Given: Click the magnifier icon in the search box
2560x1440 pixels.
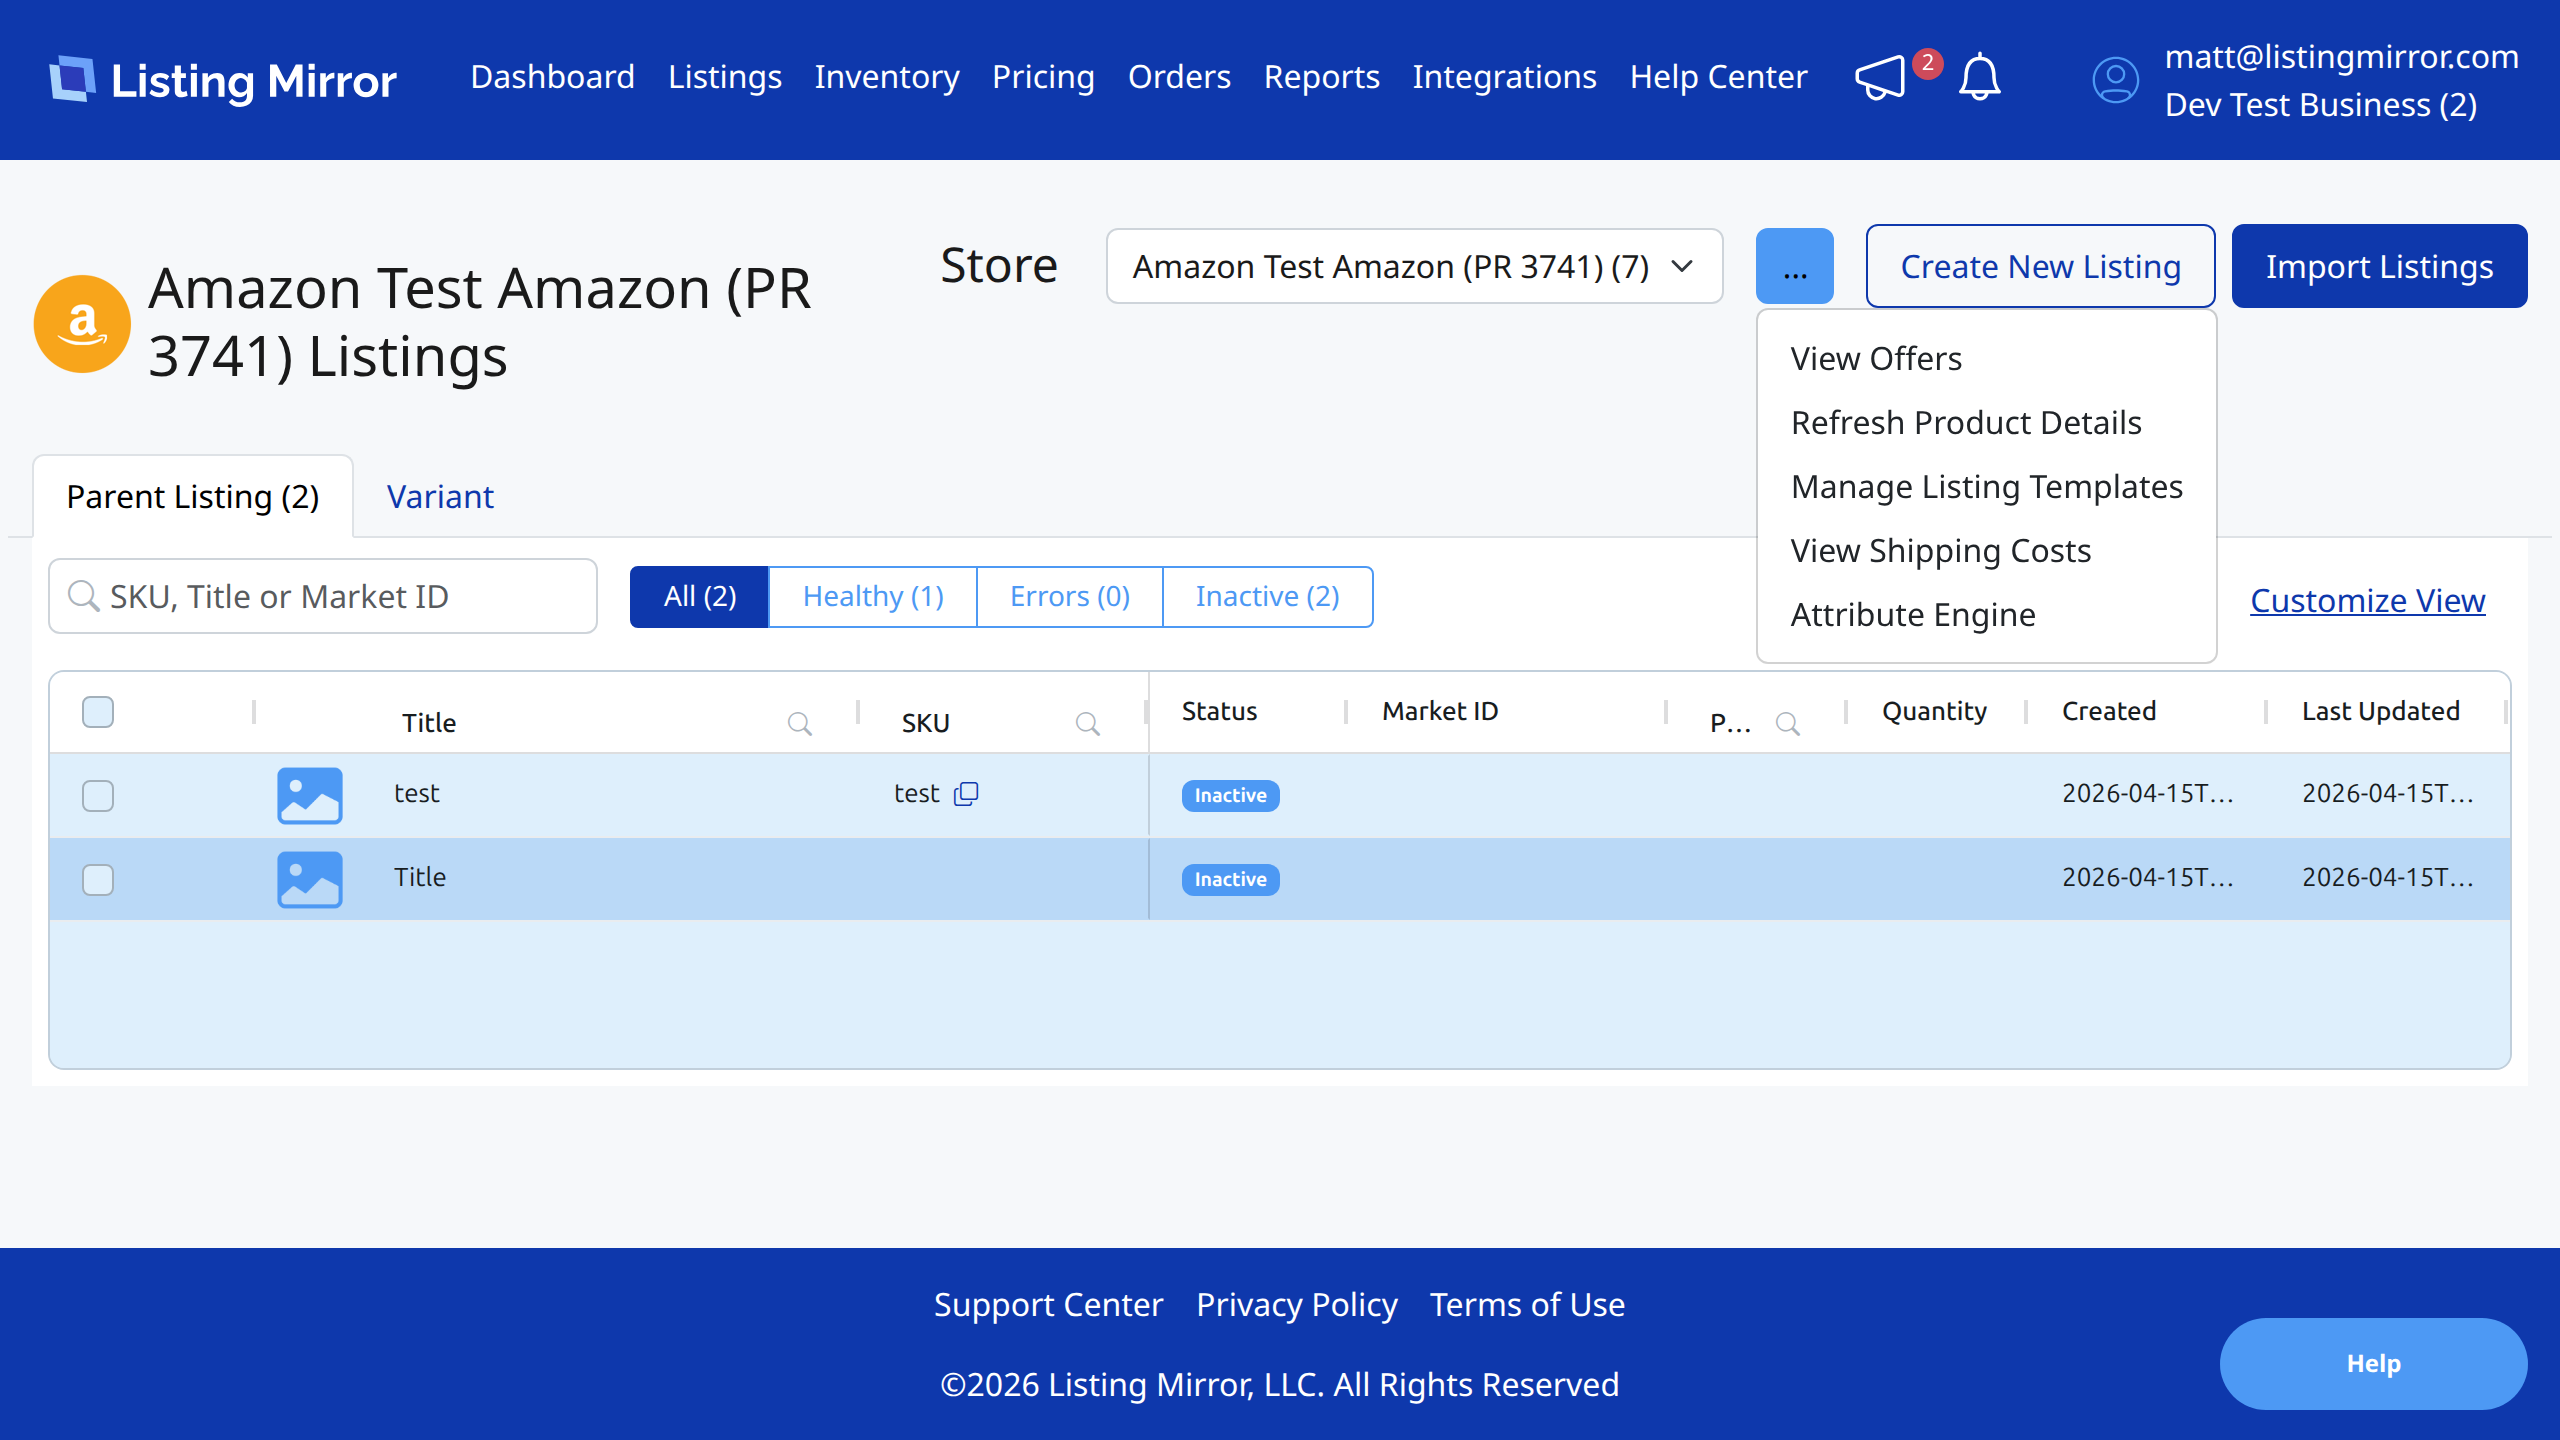Looking at the screenshot, I should point(83,596).
